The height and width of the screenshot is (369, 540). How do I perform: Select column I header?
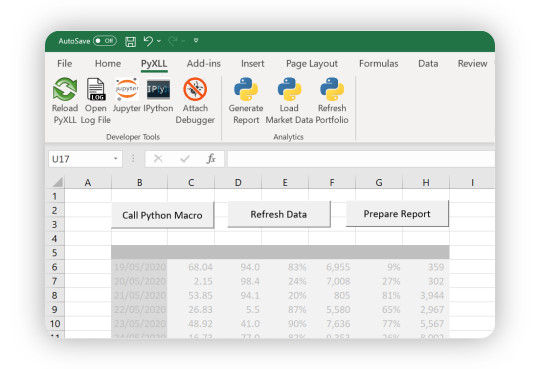coord(472,182)
